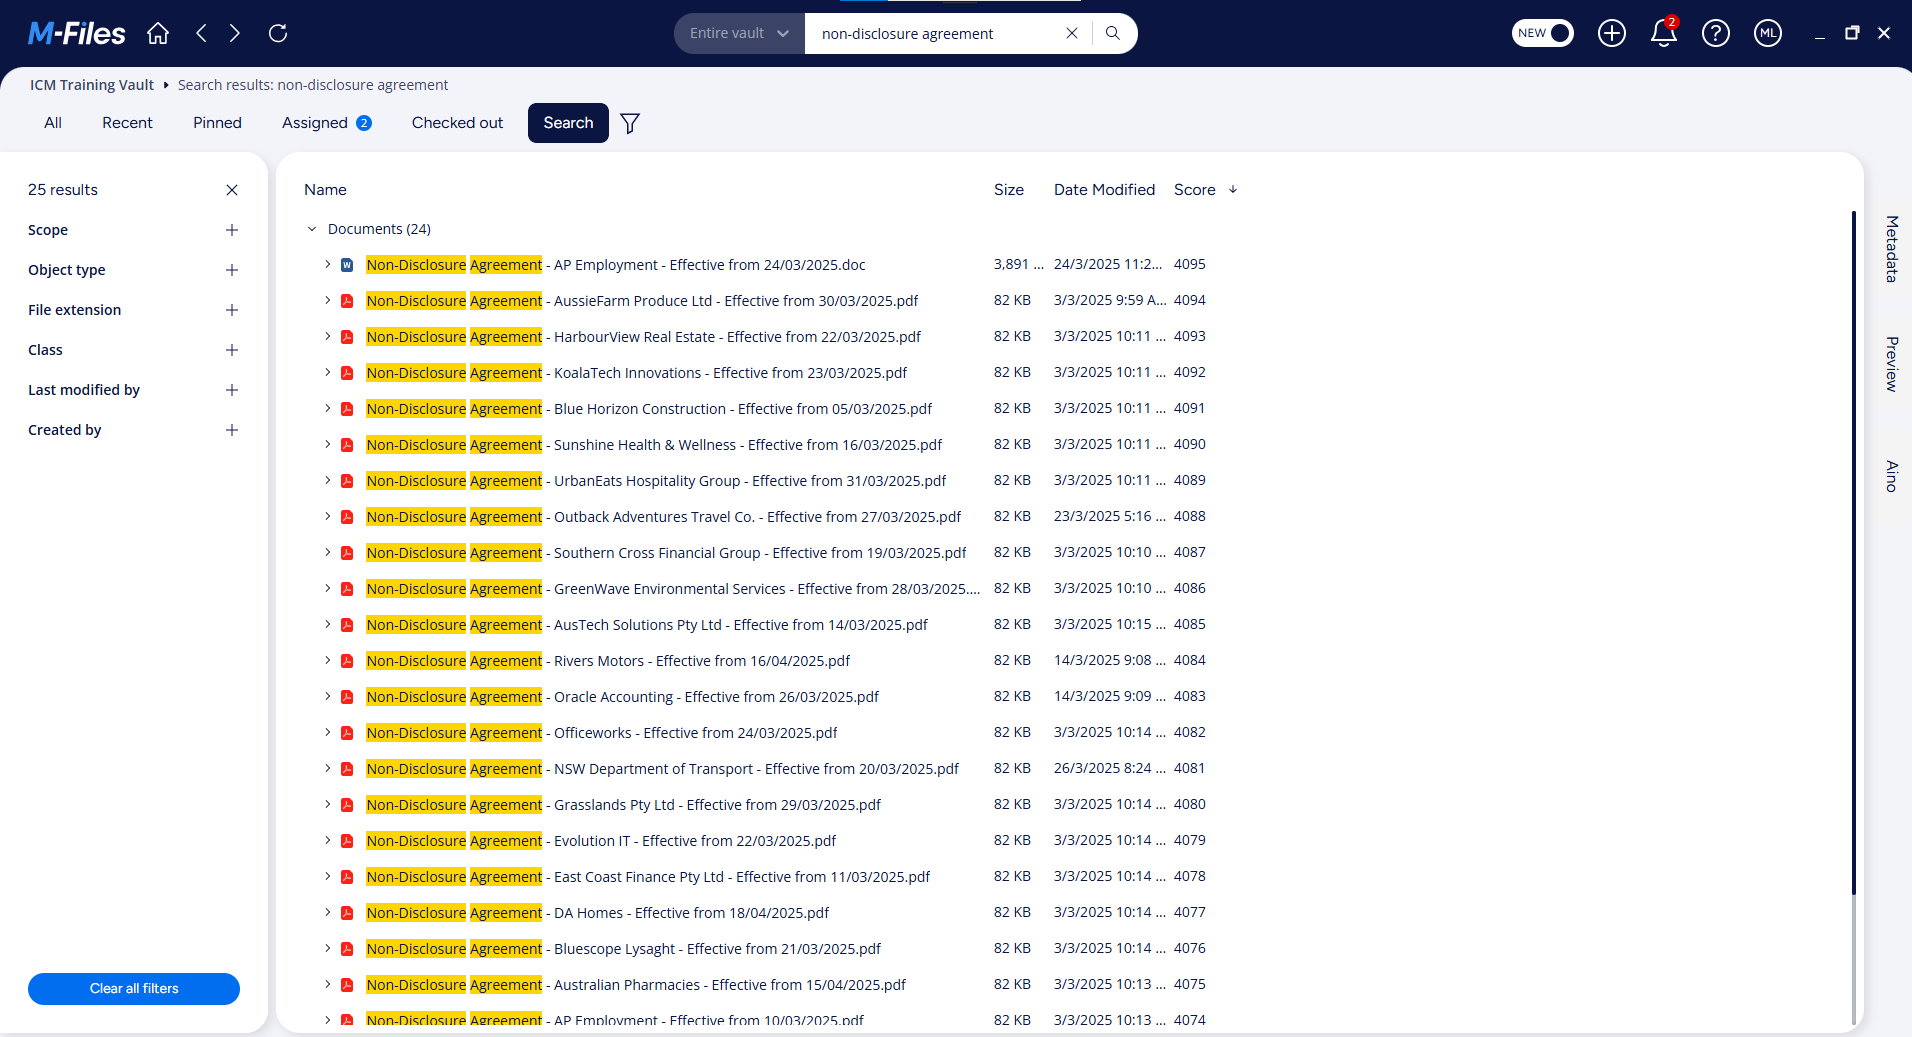
Task: Navigate back with the left arrow
Action: (x=201, y=33)
